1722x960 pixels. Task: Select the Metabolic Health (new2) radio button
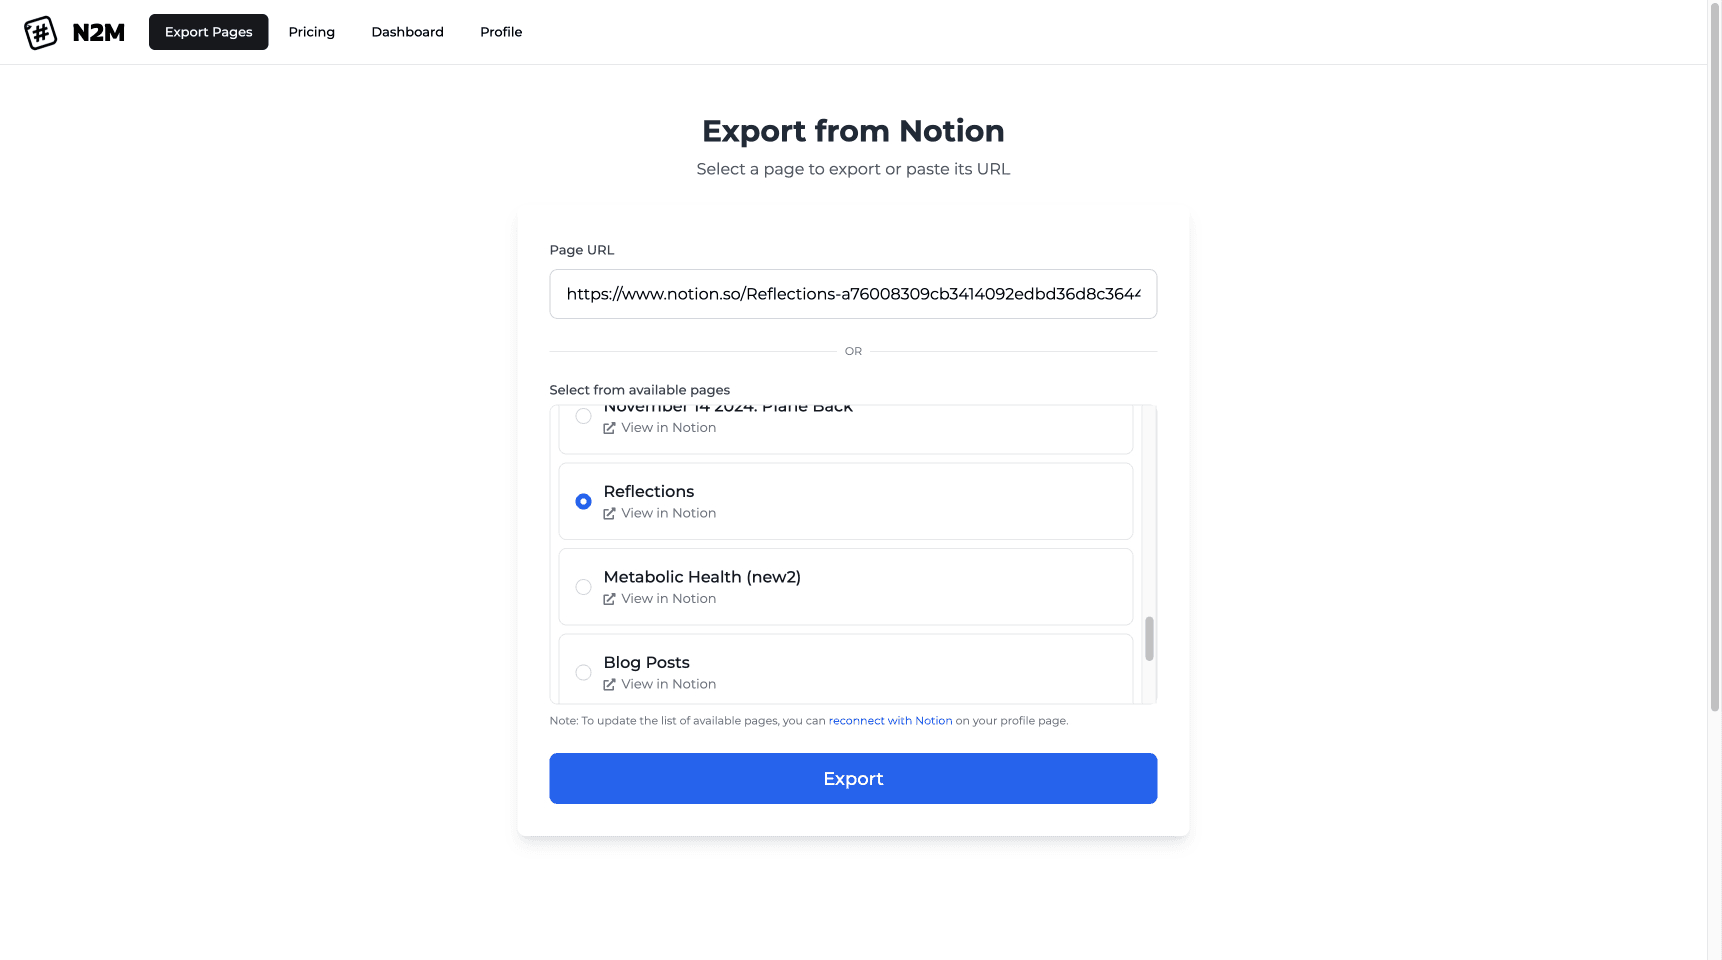583,587
